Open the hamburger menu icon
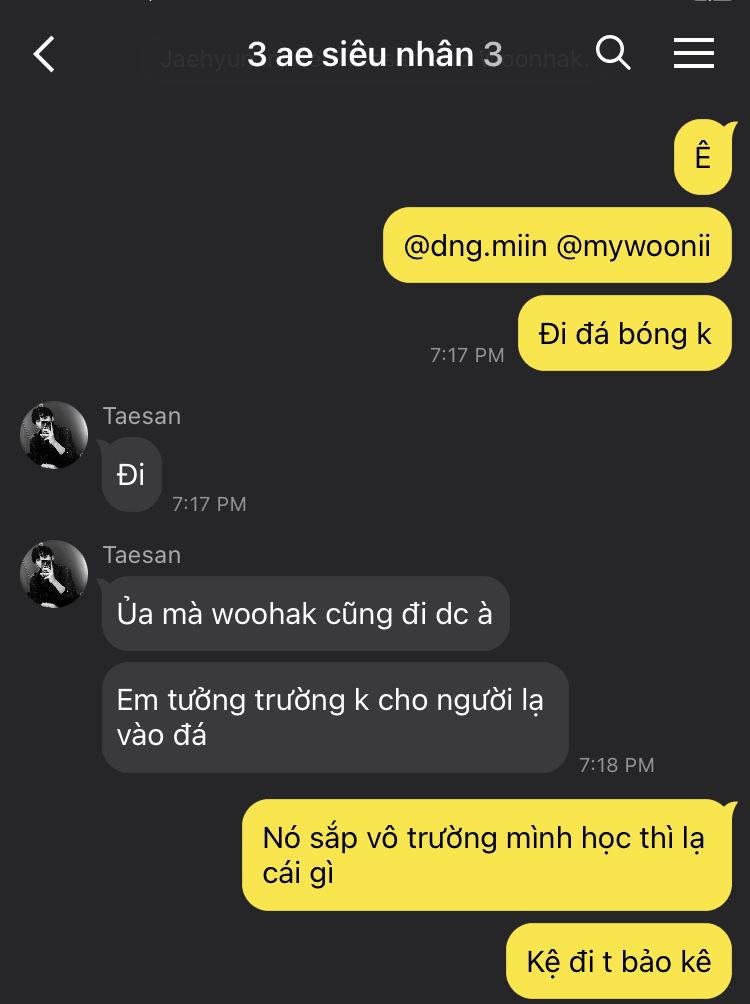 [x=694, y=53]
